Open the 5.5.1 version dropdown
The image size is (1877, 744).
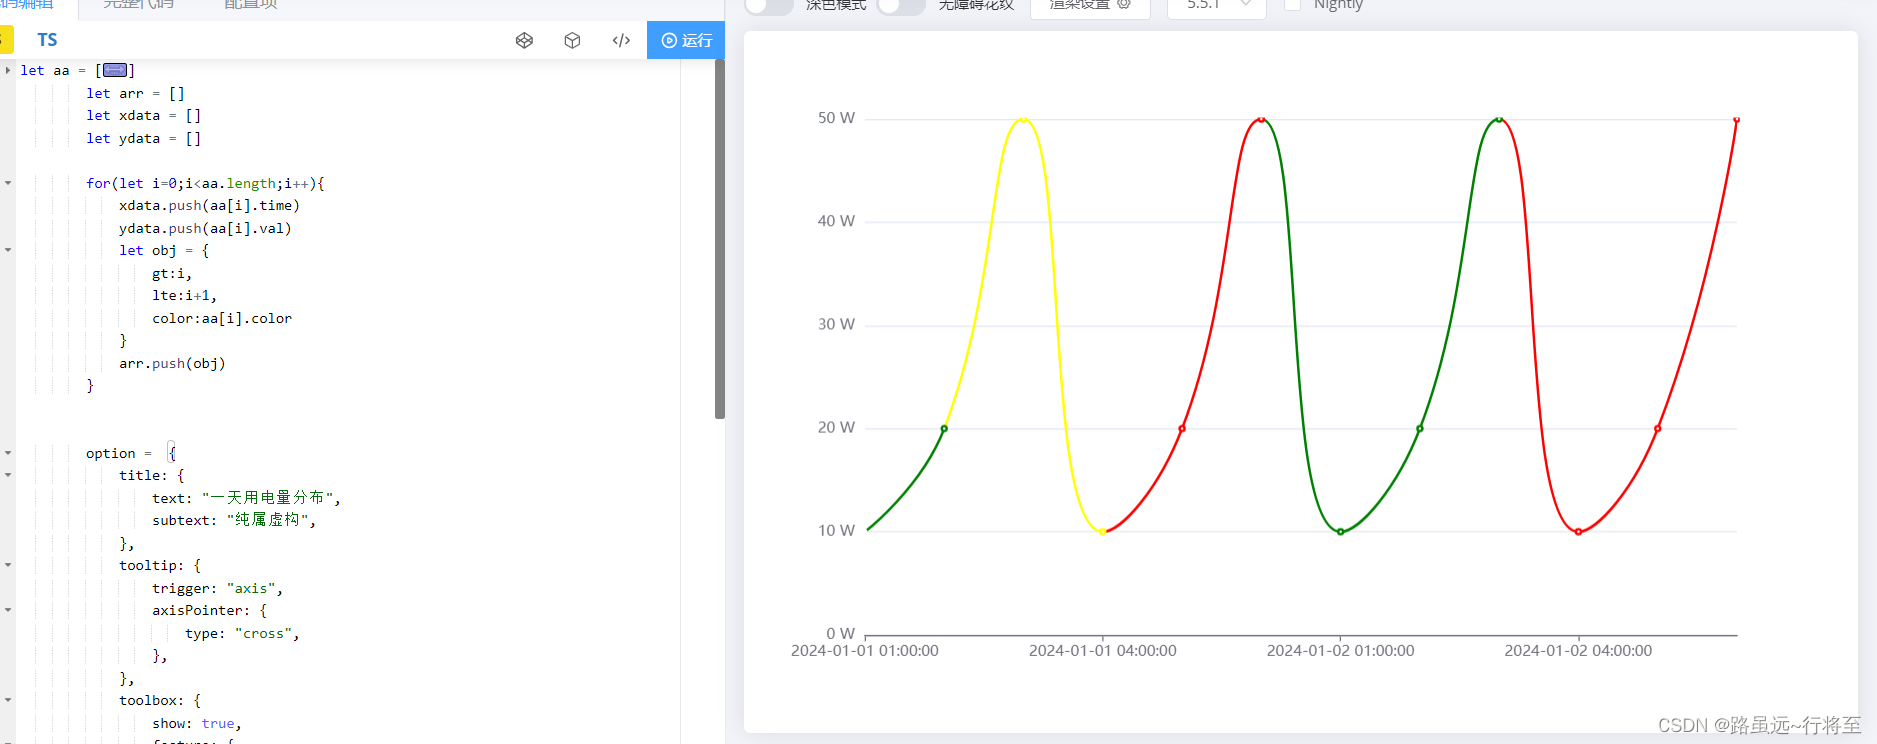pos(1217,6)
